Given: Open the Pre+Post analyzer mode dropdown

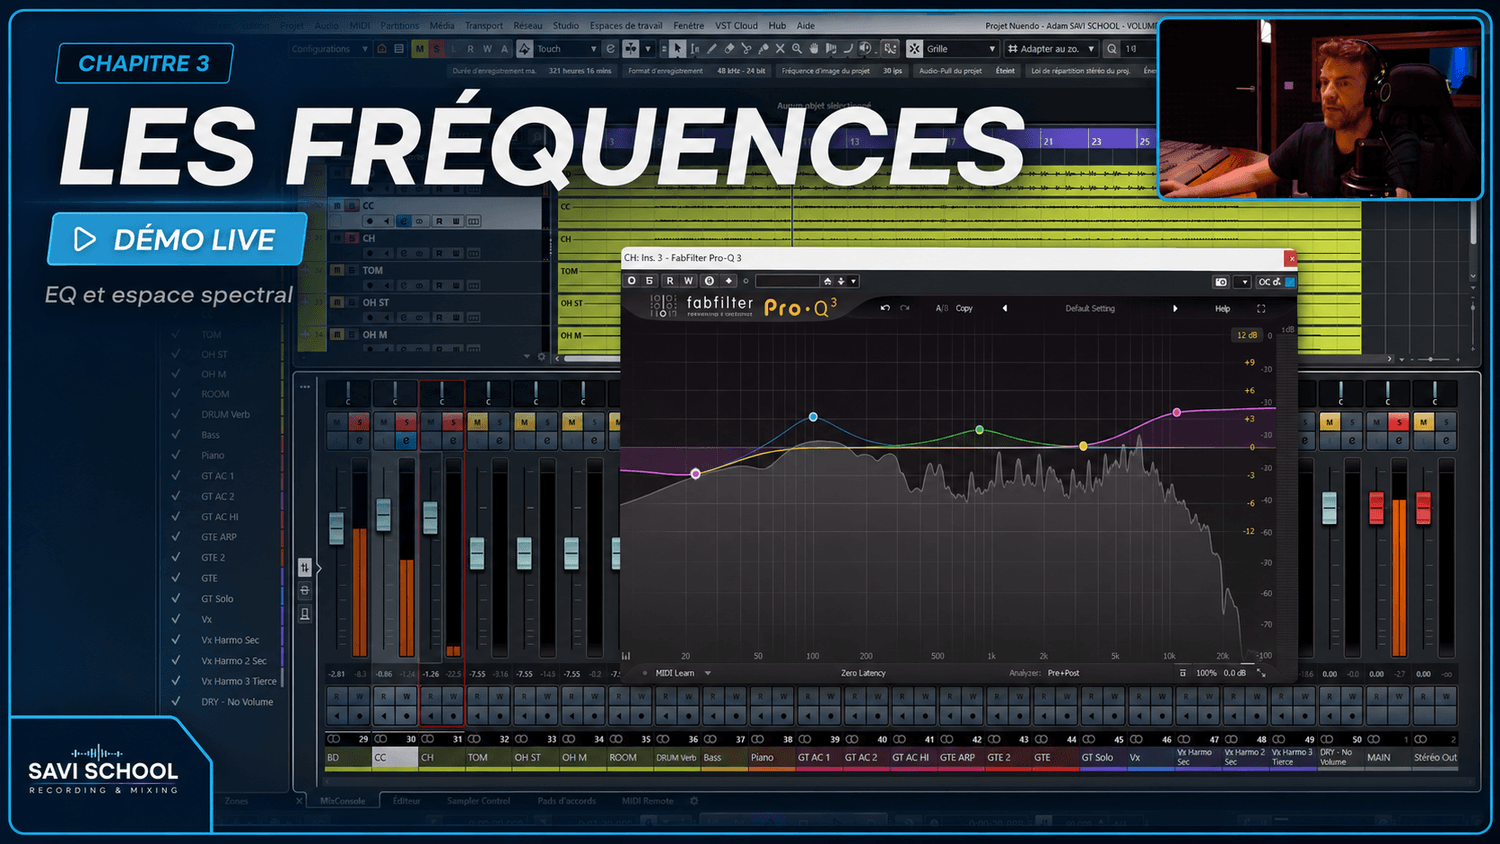Looking at the screenshot, I should [x=1063, y=673].
